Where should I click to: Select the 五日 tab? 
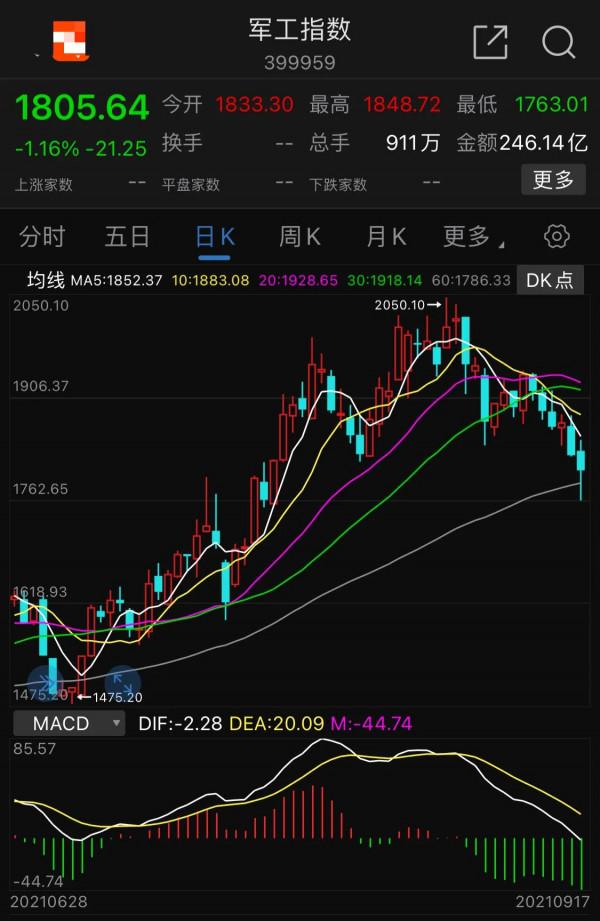[x=127, y=236]
